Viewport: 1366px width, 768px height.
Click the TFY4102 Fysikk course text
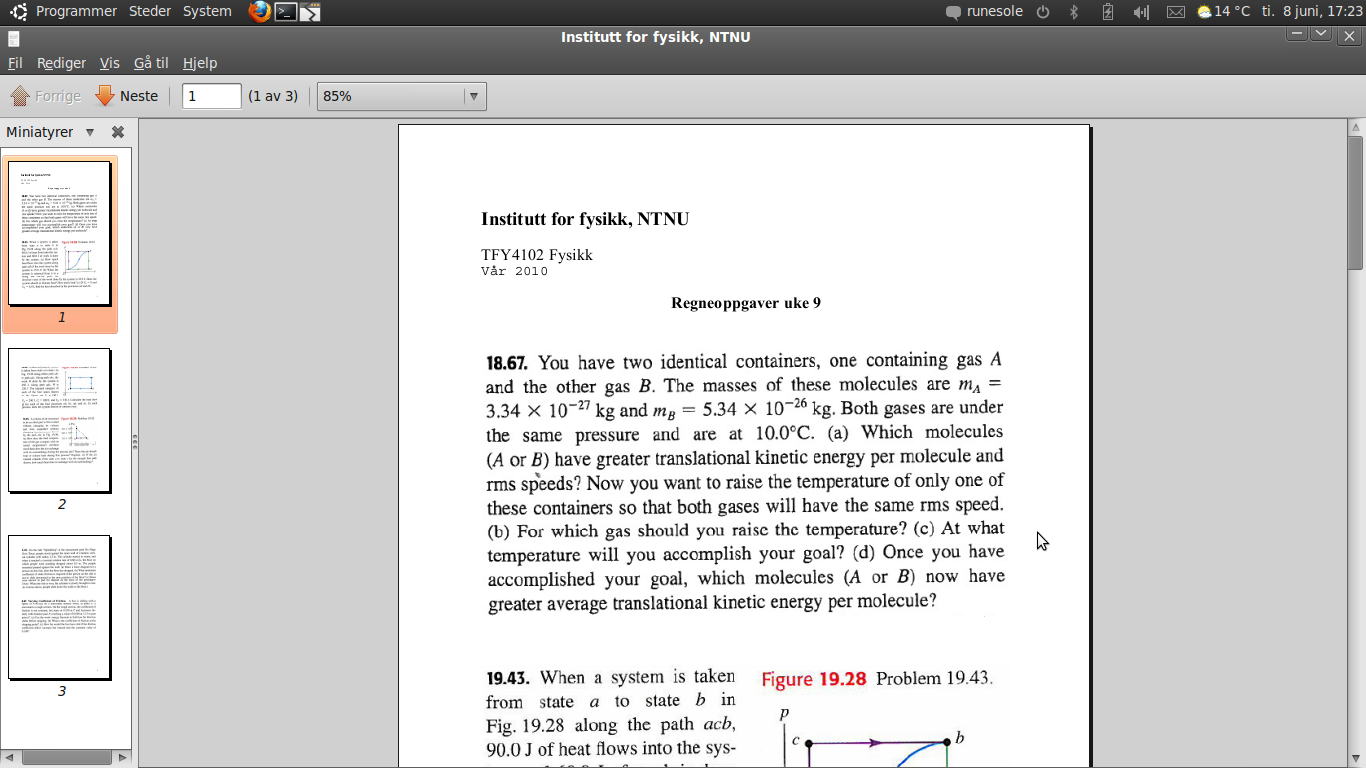coord(537,255)
